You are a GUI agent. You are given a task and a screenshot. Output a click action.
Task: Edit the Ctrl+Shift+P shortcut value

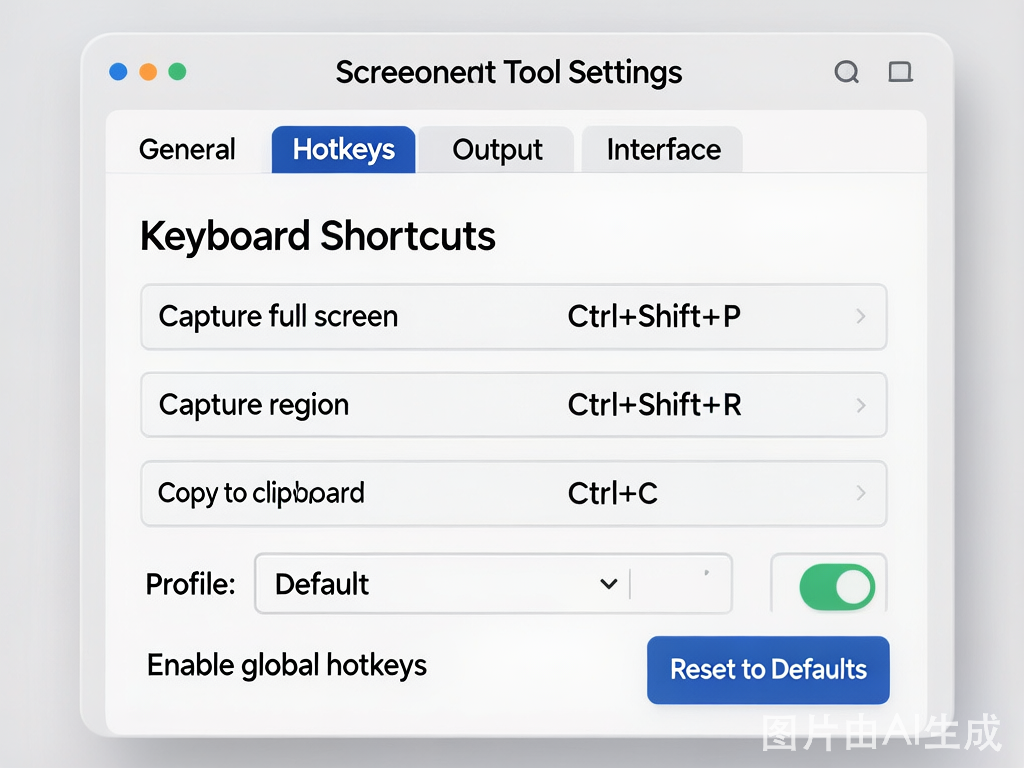pyautogui.click(x=654, y=316)
